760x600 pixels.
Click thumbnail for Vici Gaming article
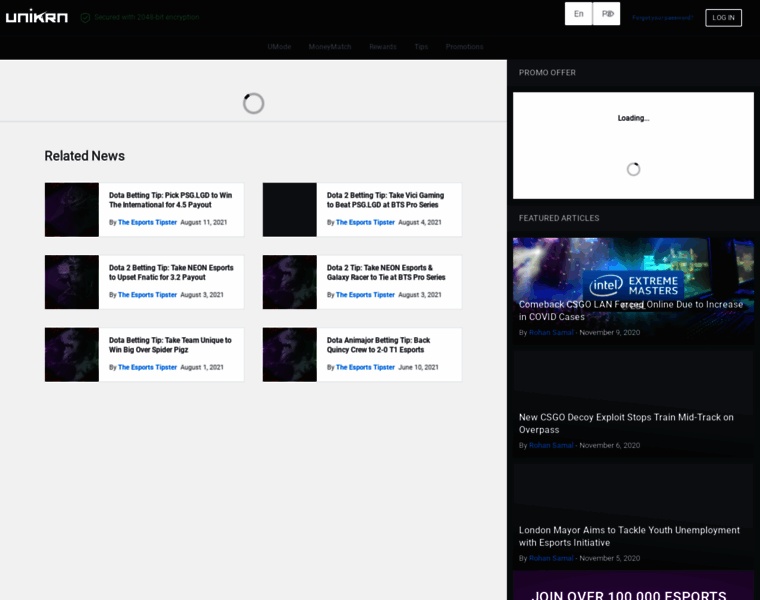click(290, 209)
